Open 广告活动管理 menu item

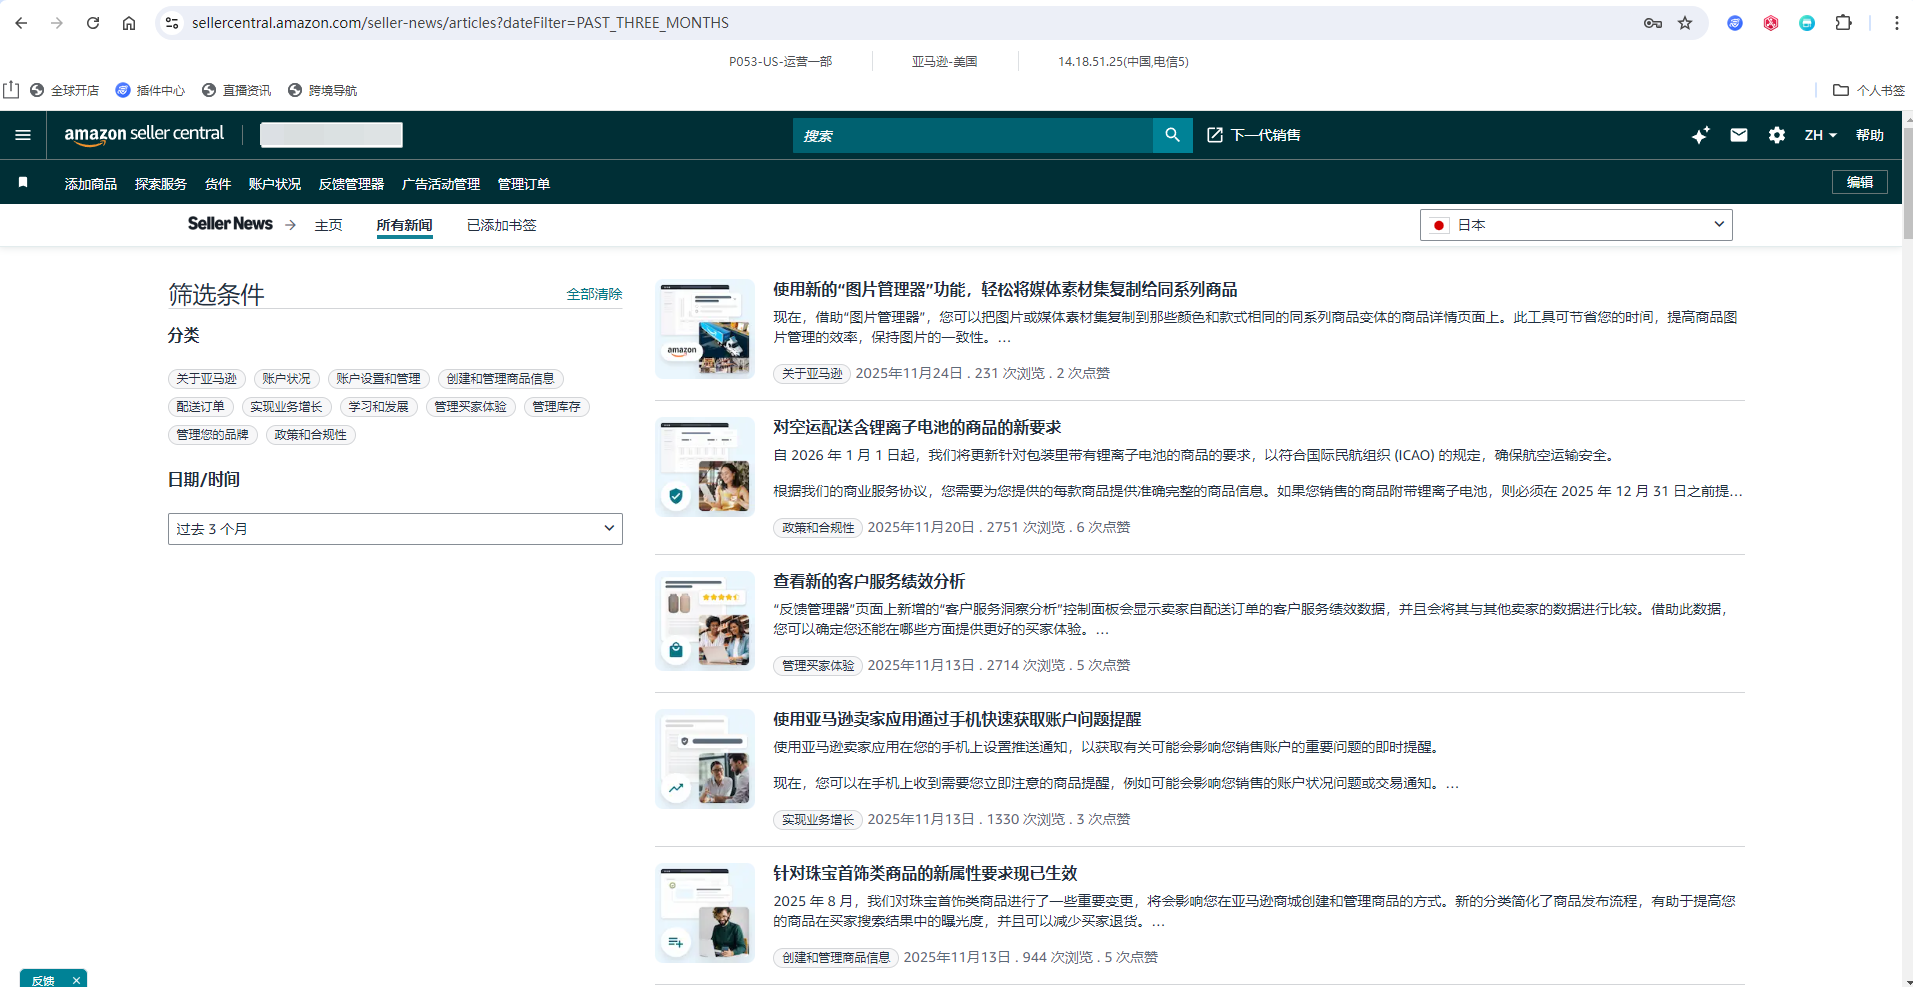click(x=440, y=184)
